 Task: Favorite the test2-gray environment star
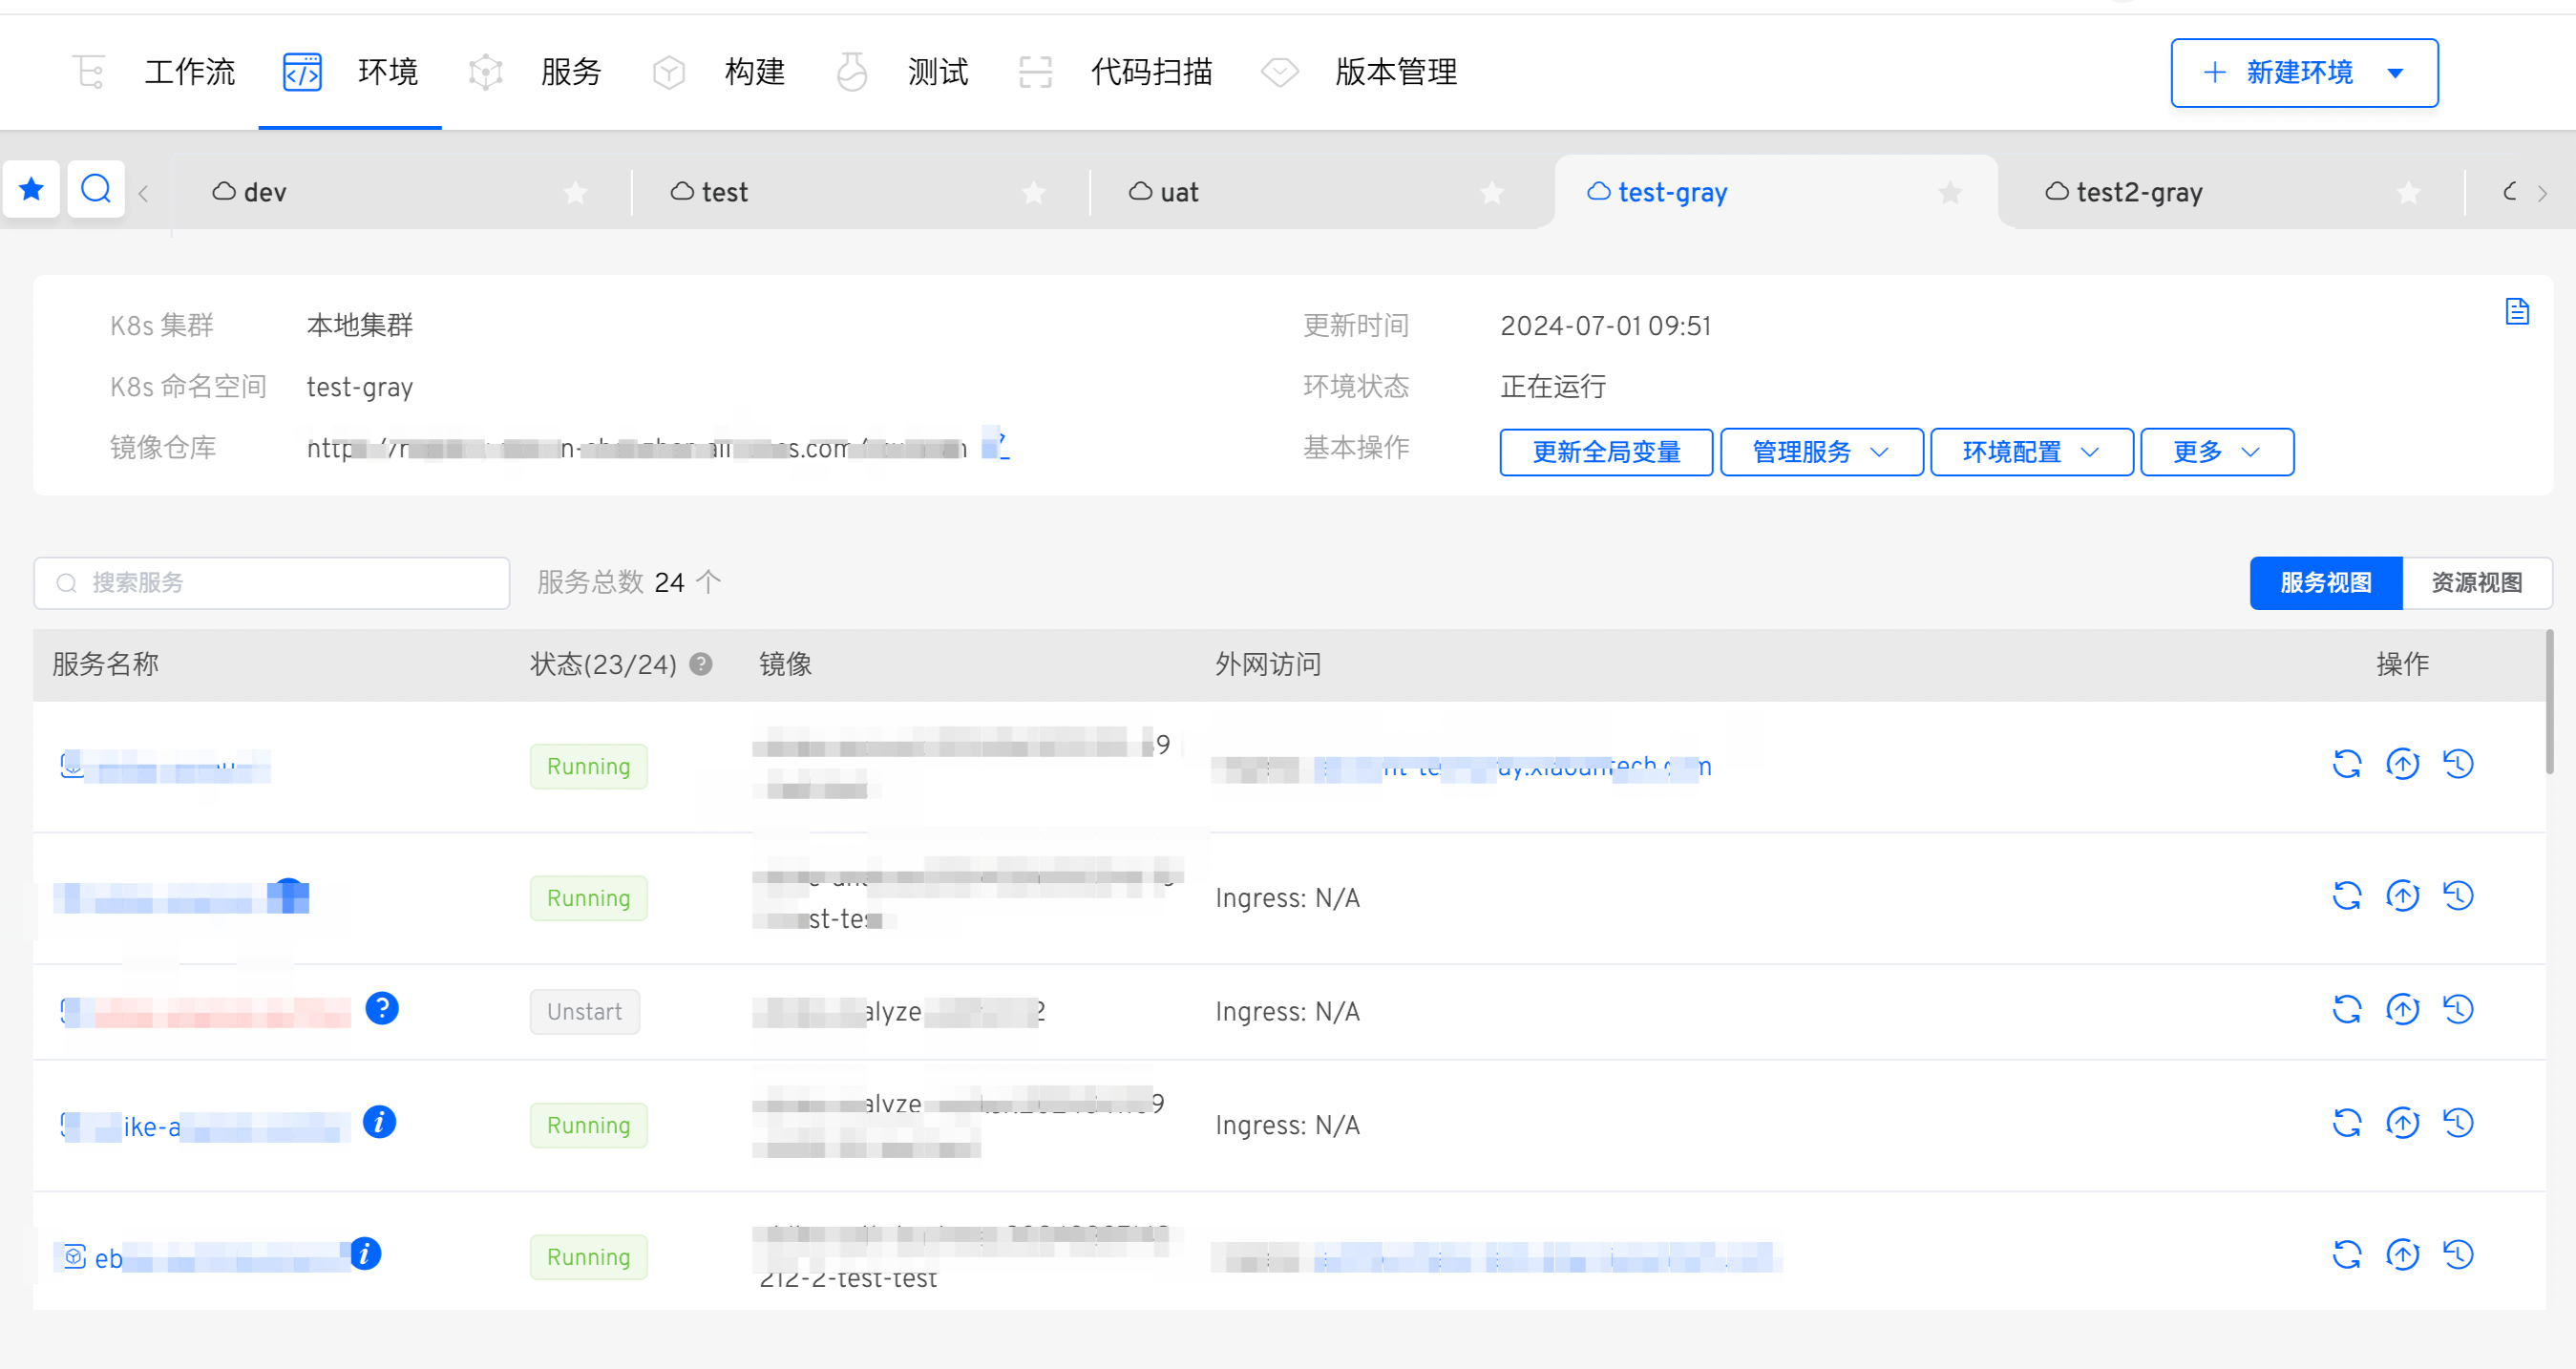[2409, 192]
